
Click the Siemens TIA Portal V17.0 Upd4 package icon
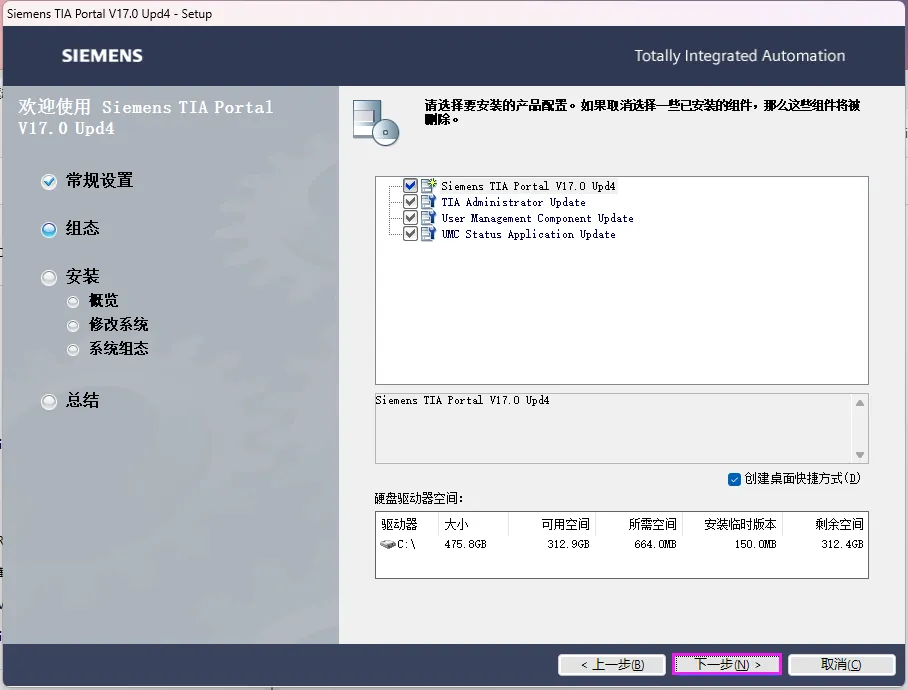429,186
